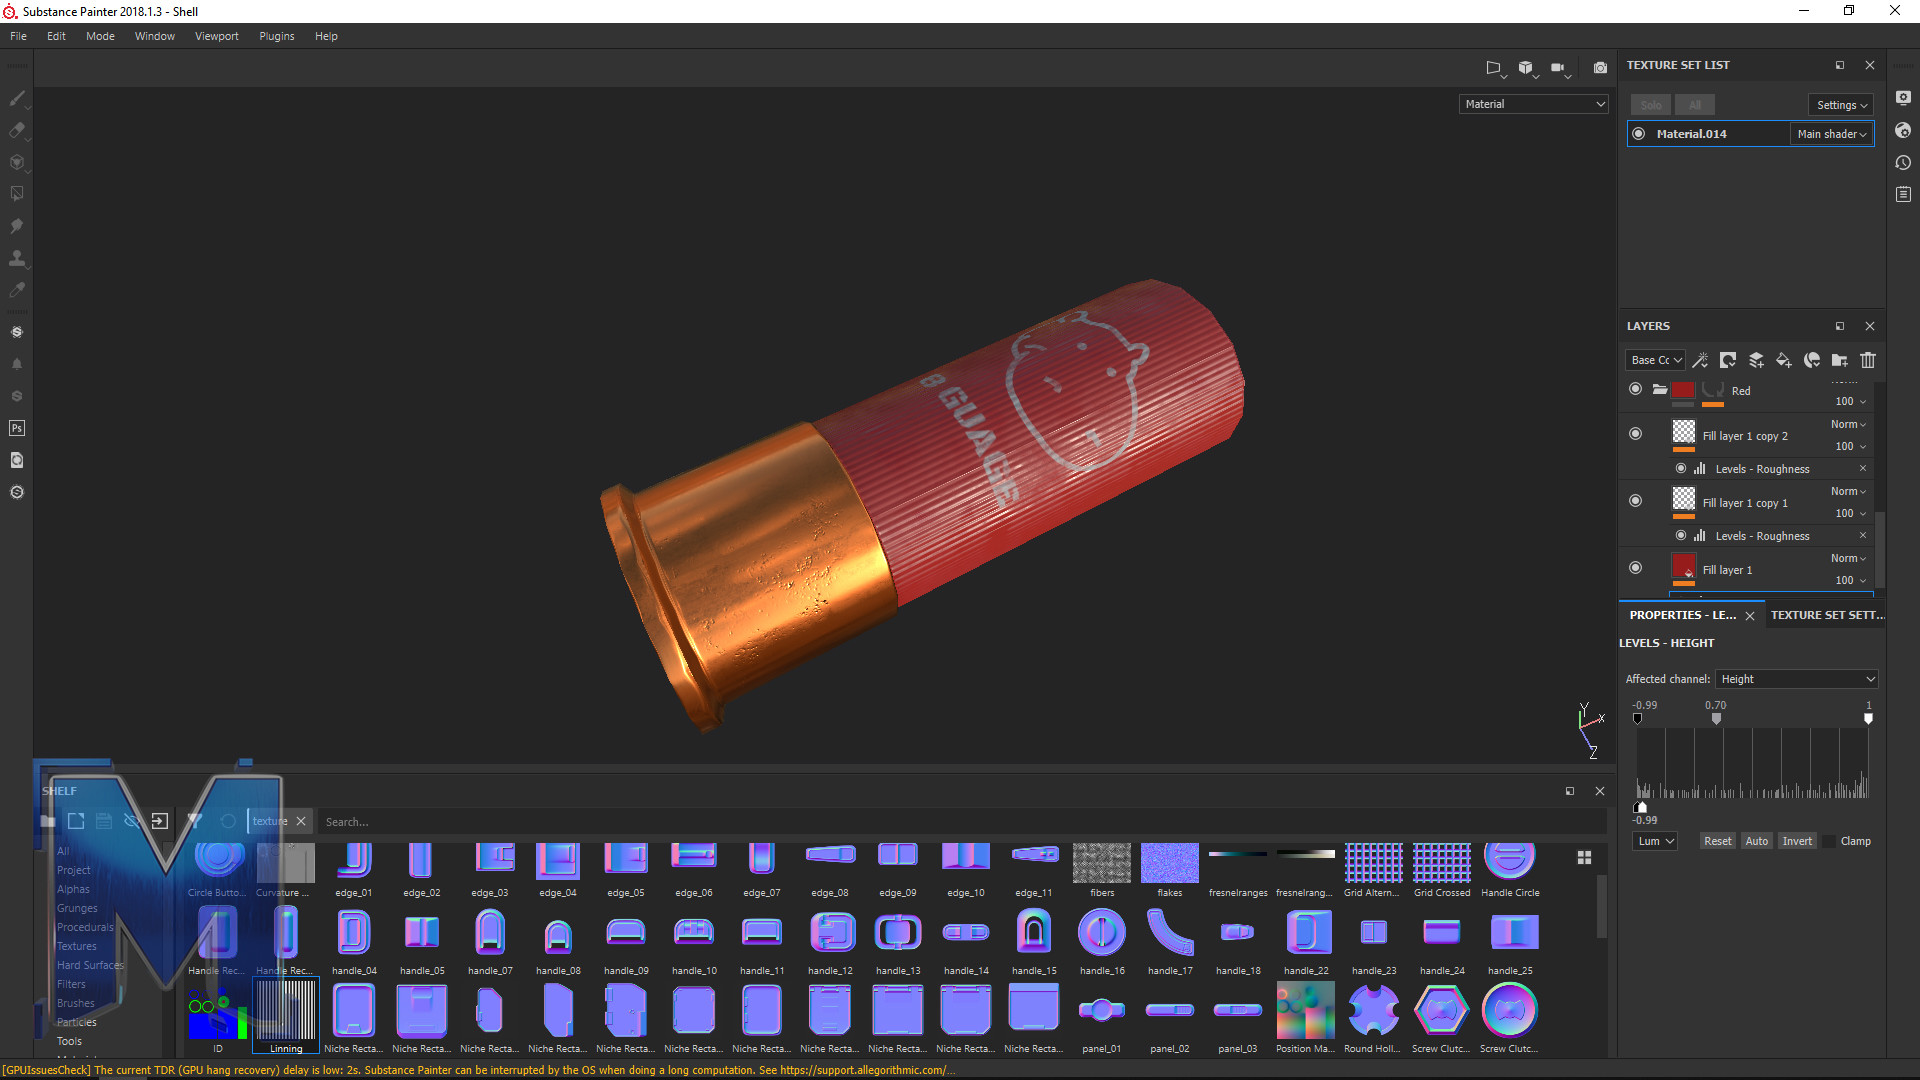Select the handle_12 thumbnail in the shelf
The height and width of the screenshot is (1080, 1920).
pos(830,931)
